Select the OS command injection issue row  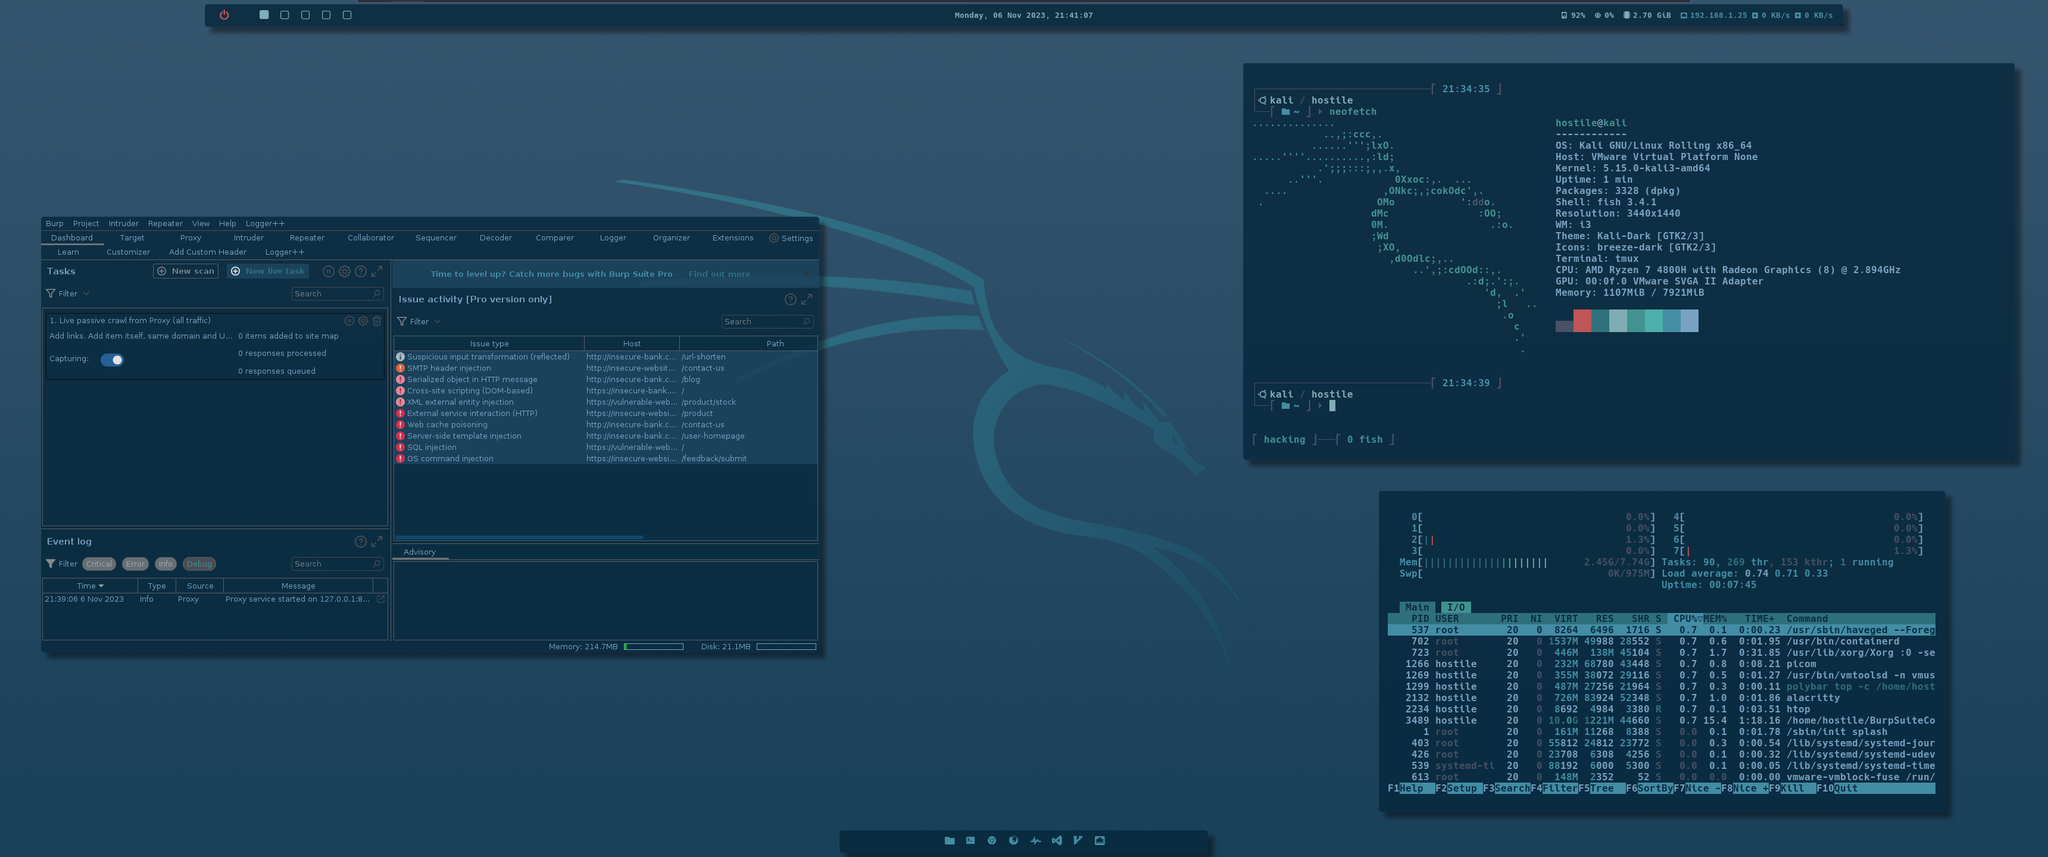point(606,459)
